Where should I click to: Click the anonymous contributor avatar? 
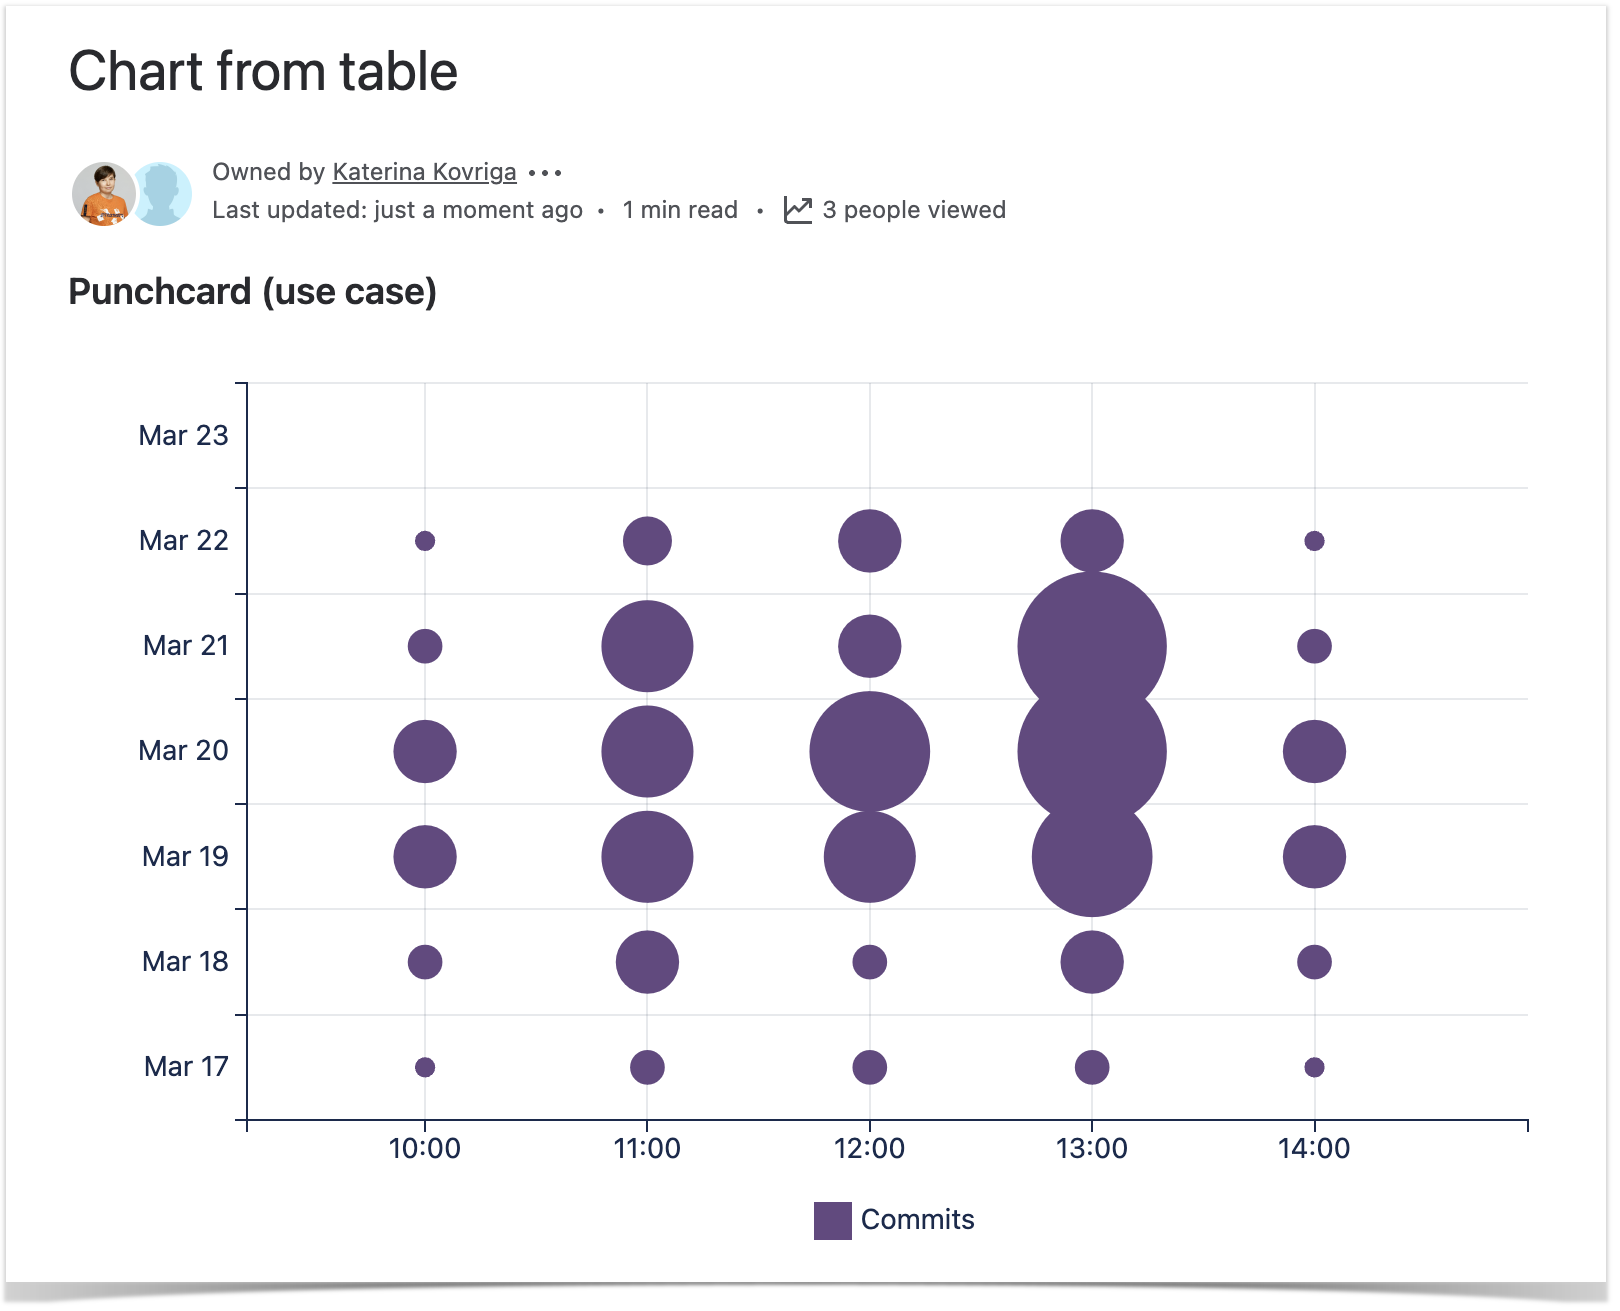point(163,193)
